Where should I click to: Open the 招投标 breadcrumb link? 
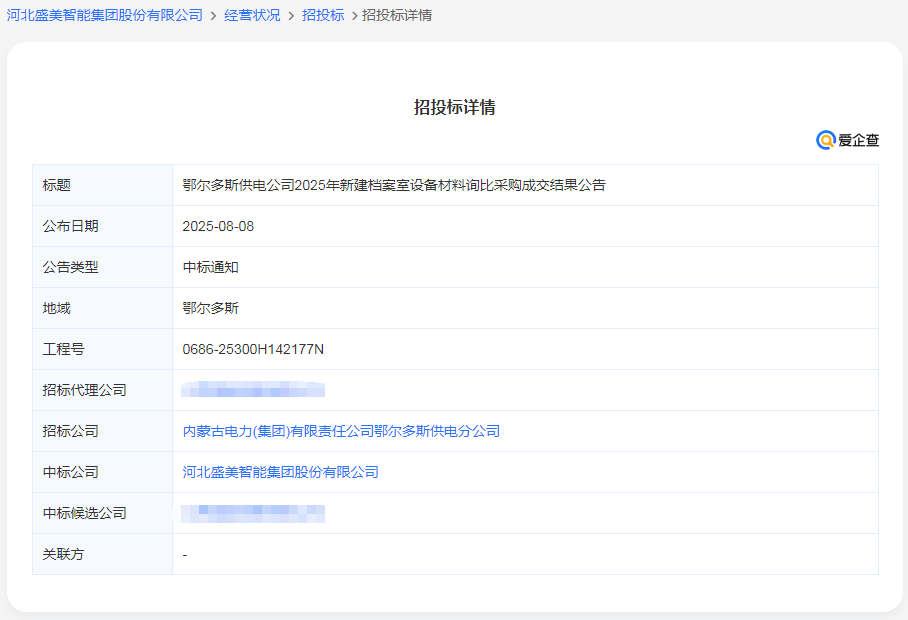323,15
